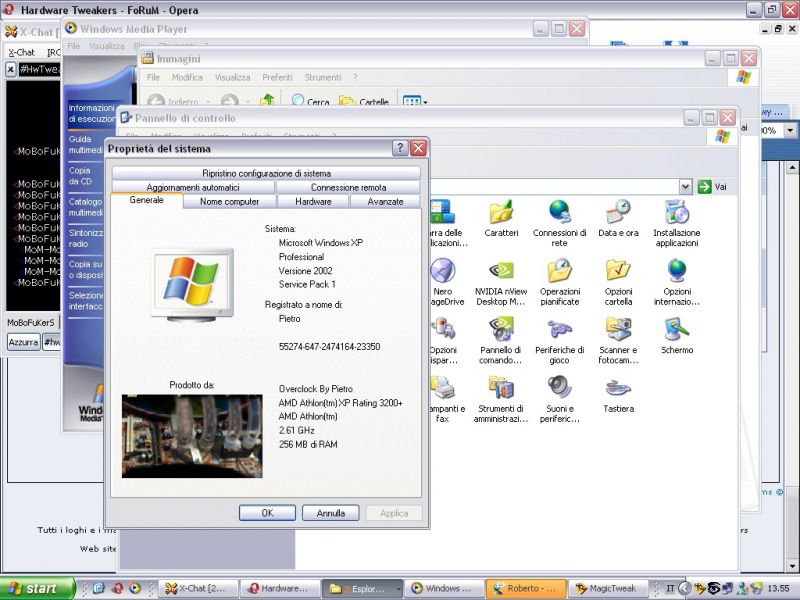
Task: Open the Avanzate tab
Action: point(385,202)
